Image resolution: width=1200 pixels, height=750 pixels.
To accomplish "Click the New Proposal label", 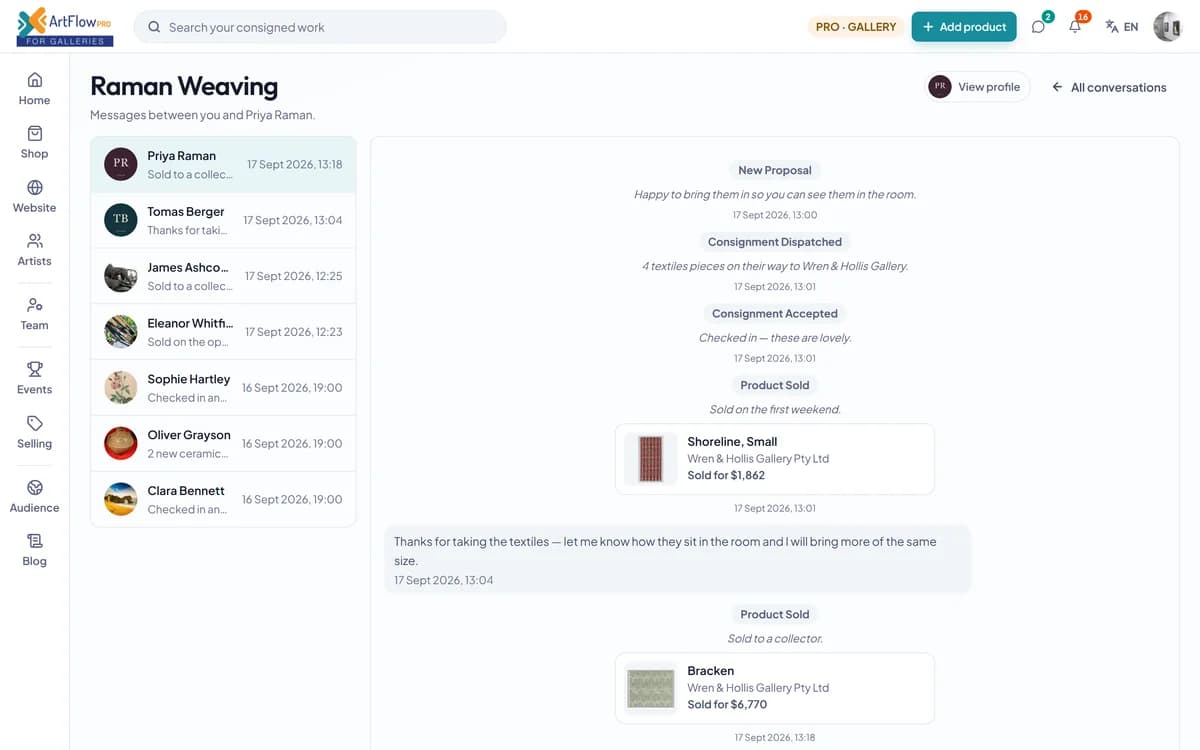I will (775, 170).
